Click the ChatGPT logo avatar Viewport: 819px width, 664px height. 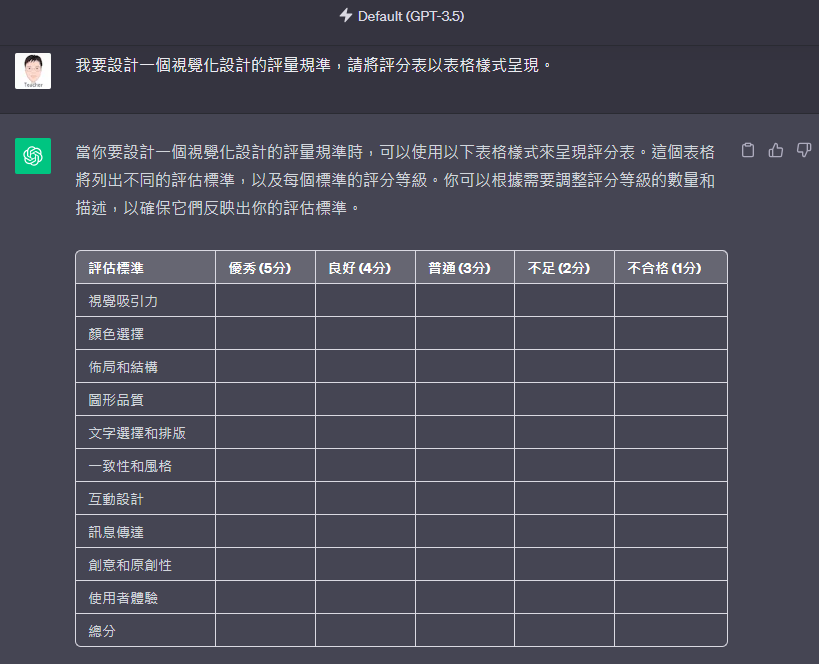33,156
